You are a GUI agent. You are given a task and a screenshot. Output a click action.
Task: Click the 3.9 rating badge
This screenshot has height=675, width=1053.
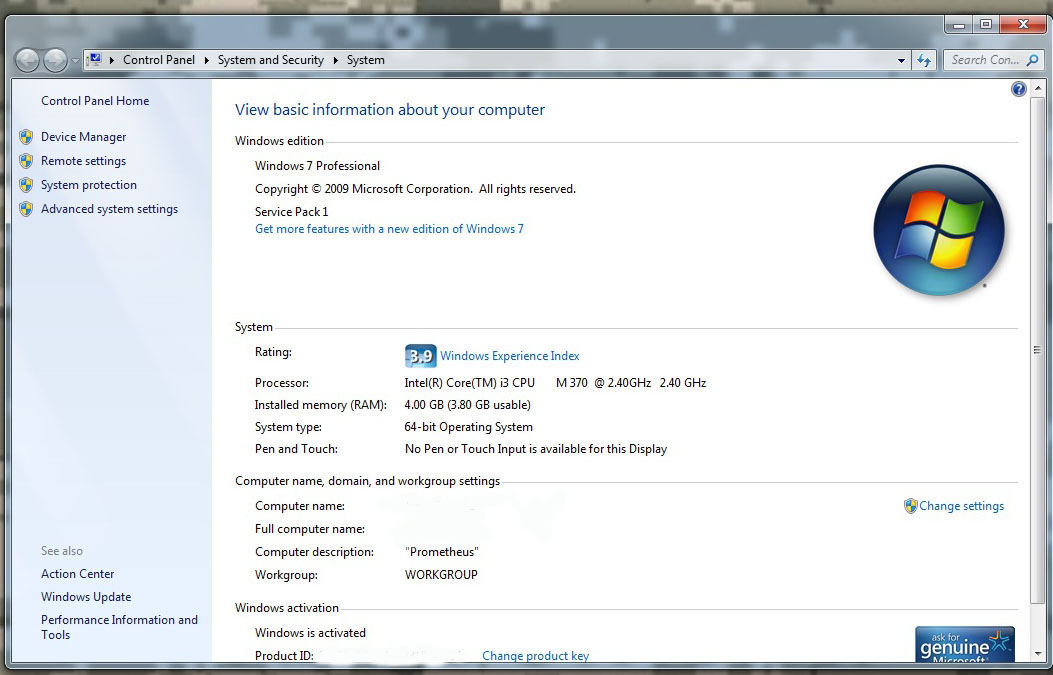pyautogui.click(x=420, y=356)
